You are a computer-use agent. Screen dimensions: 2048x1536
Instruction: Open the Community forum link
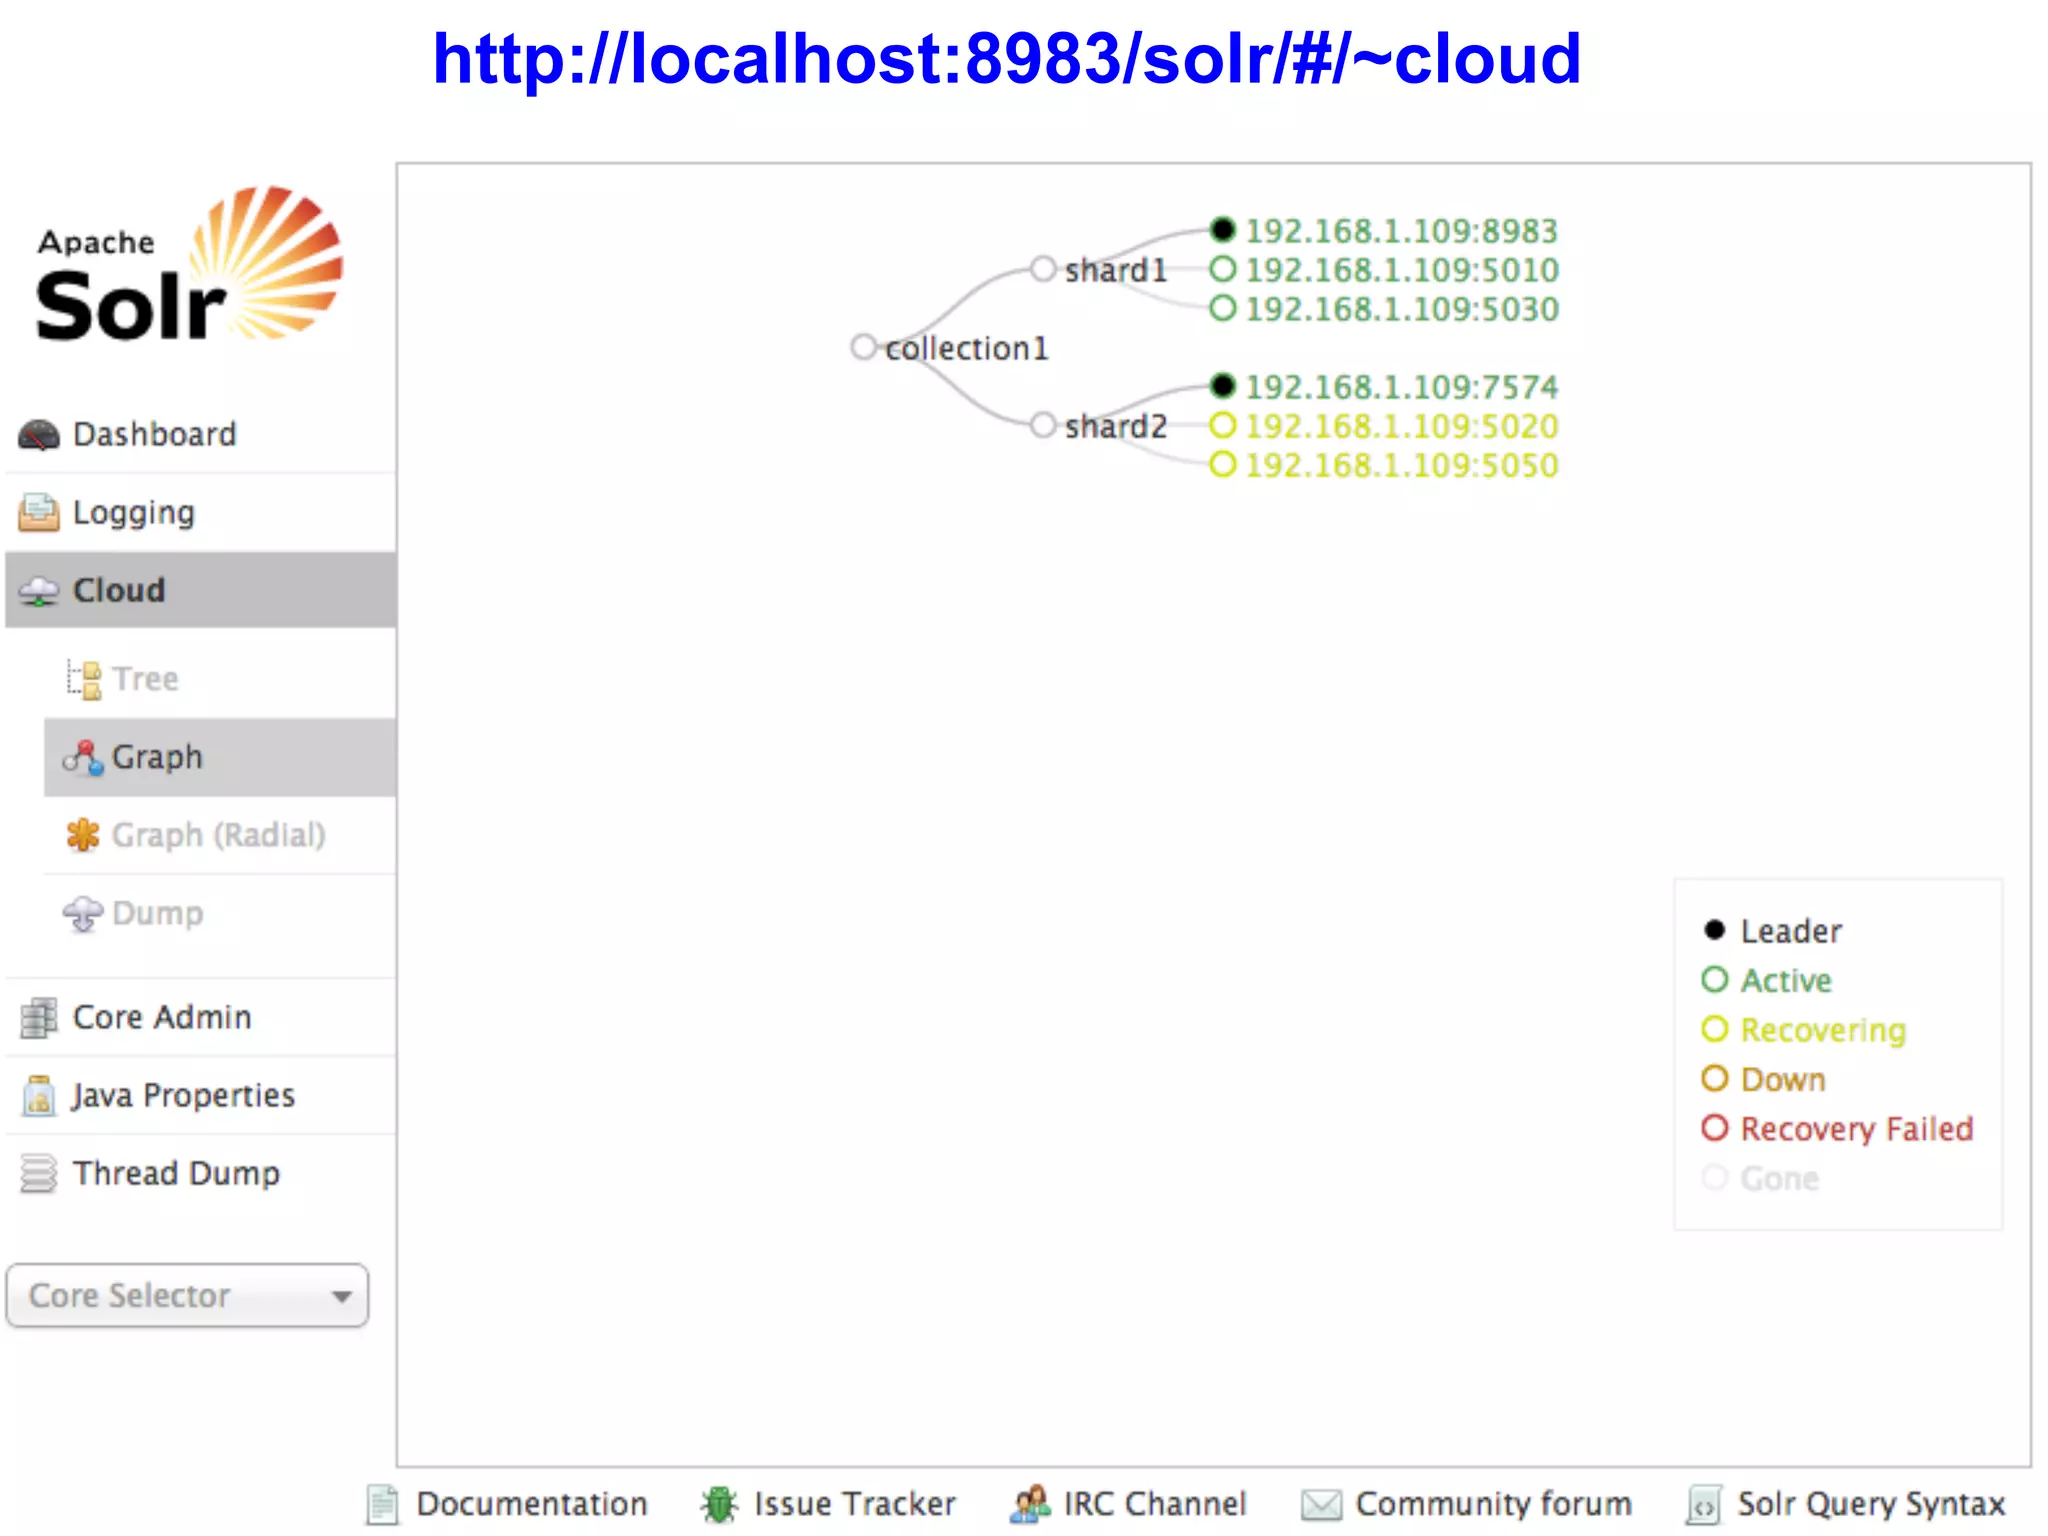tap(1492, 1504)
